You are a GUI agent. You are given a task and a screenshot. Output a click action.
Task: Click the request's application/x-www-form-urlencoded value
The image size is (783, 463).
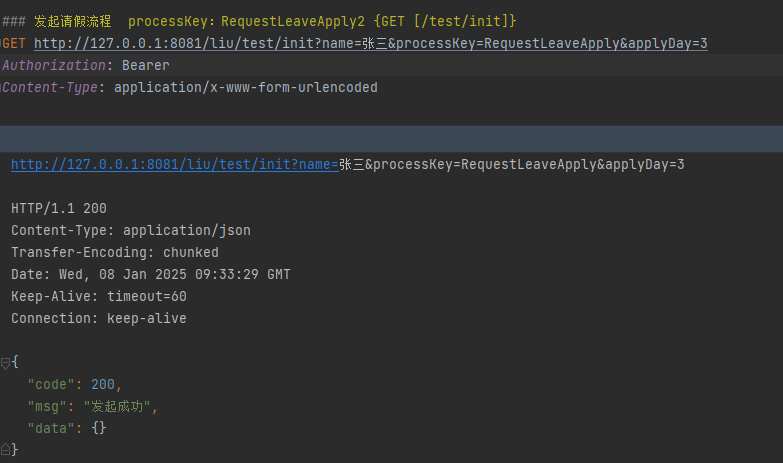coord(246,87)
